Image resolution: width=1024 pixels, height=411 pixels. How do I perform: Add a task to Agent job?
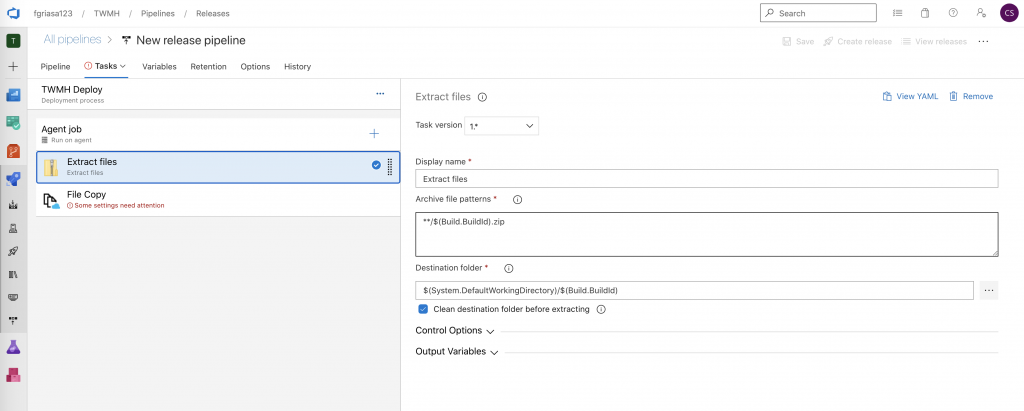click(x=374, y=133)
